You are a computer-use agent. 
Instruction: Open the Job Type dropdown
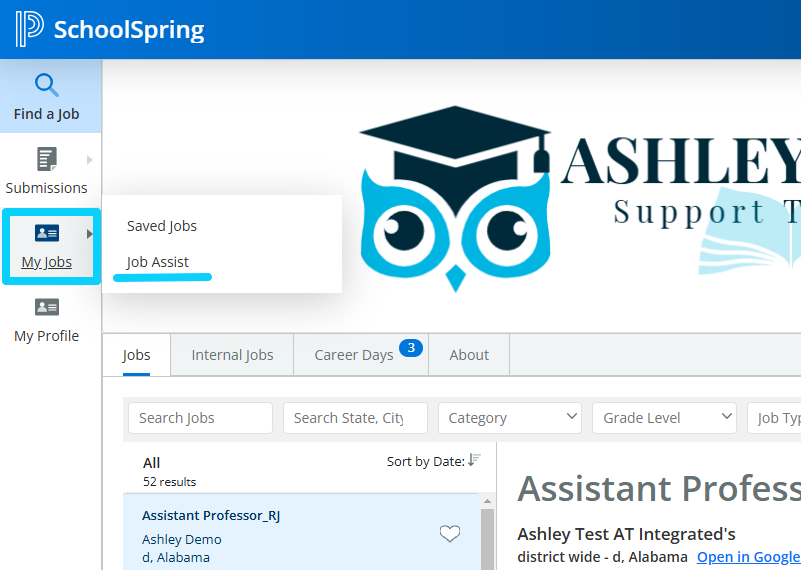(774, 418)
